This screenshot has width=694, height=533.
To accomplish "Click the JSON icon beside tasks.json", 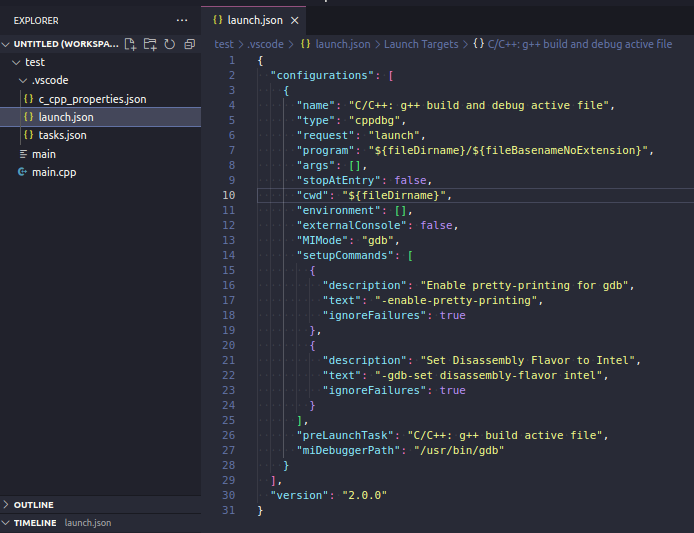I will pyautogui.click(x=28, y=135).
